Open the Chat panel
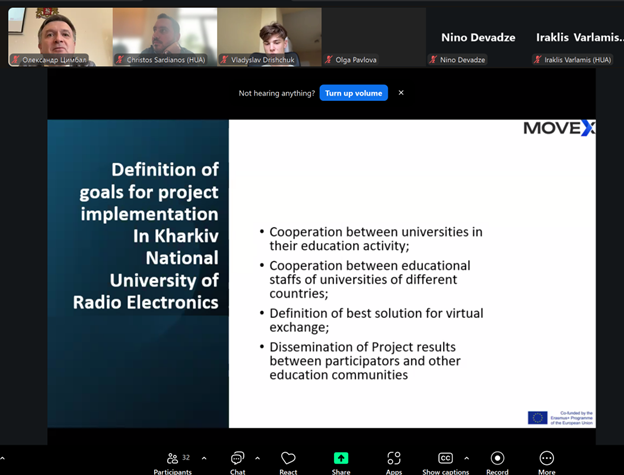Screen dimensions: 624x475 click(x=237, y=459)
